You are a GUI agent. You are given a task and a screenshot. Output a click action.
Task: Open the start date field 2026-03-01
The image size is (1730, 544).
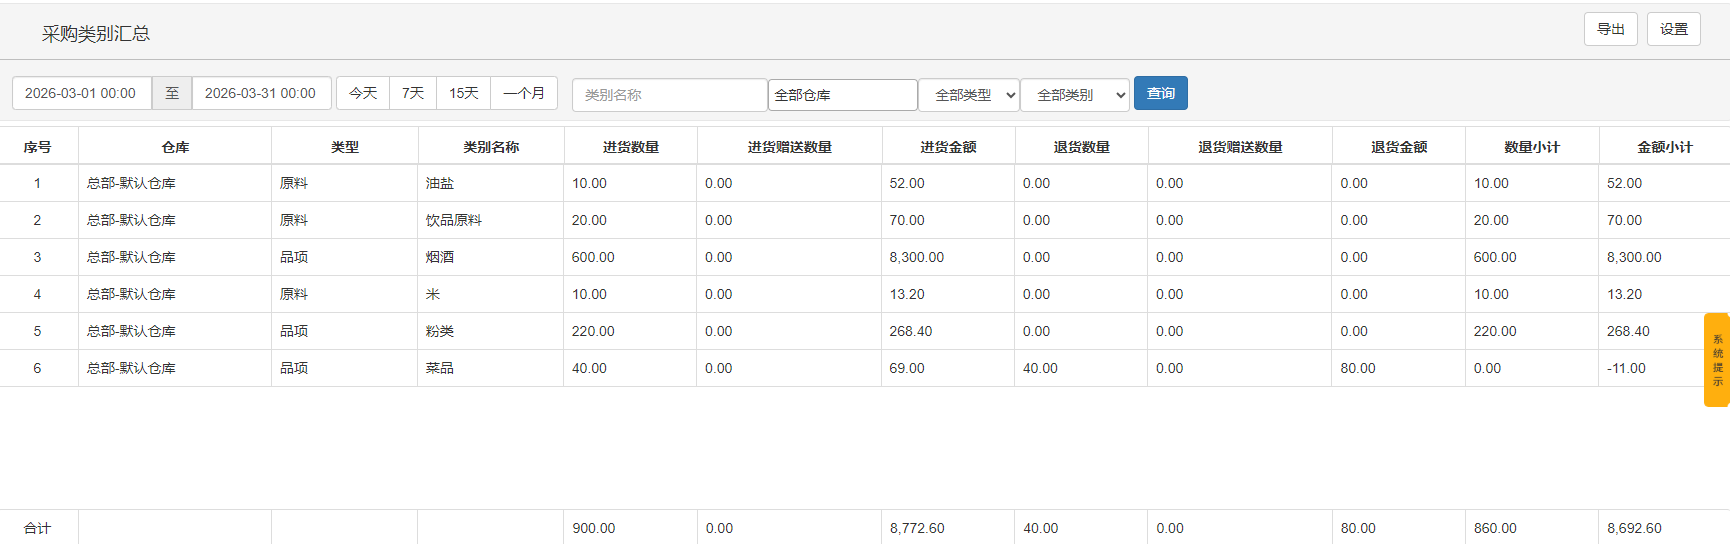click(81, 93)
